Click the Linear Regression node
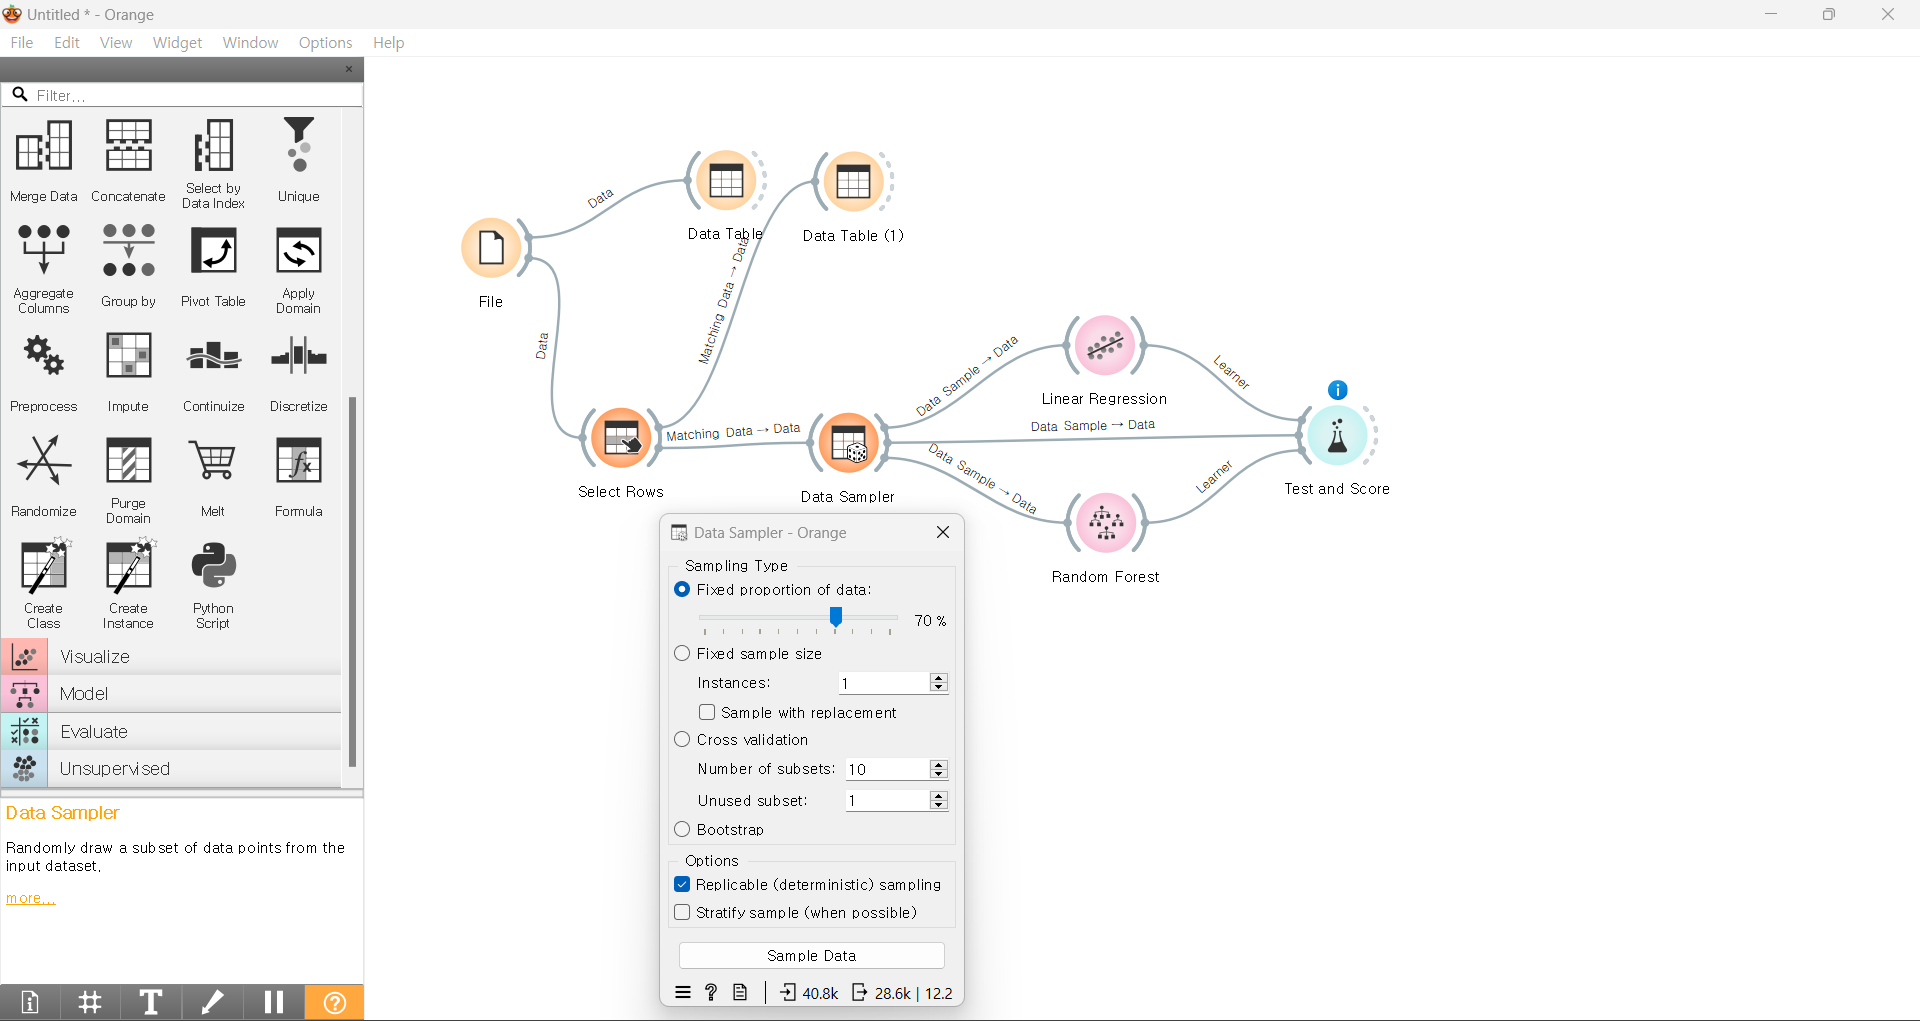This screenshot has height=1021, width=1920. pos(1105,346)
